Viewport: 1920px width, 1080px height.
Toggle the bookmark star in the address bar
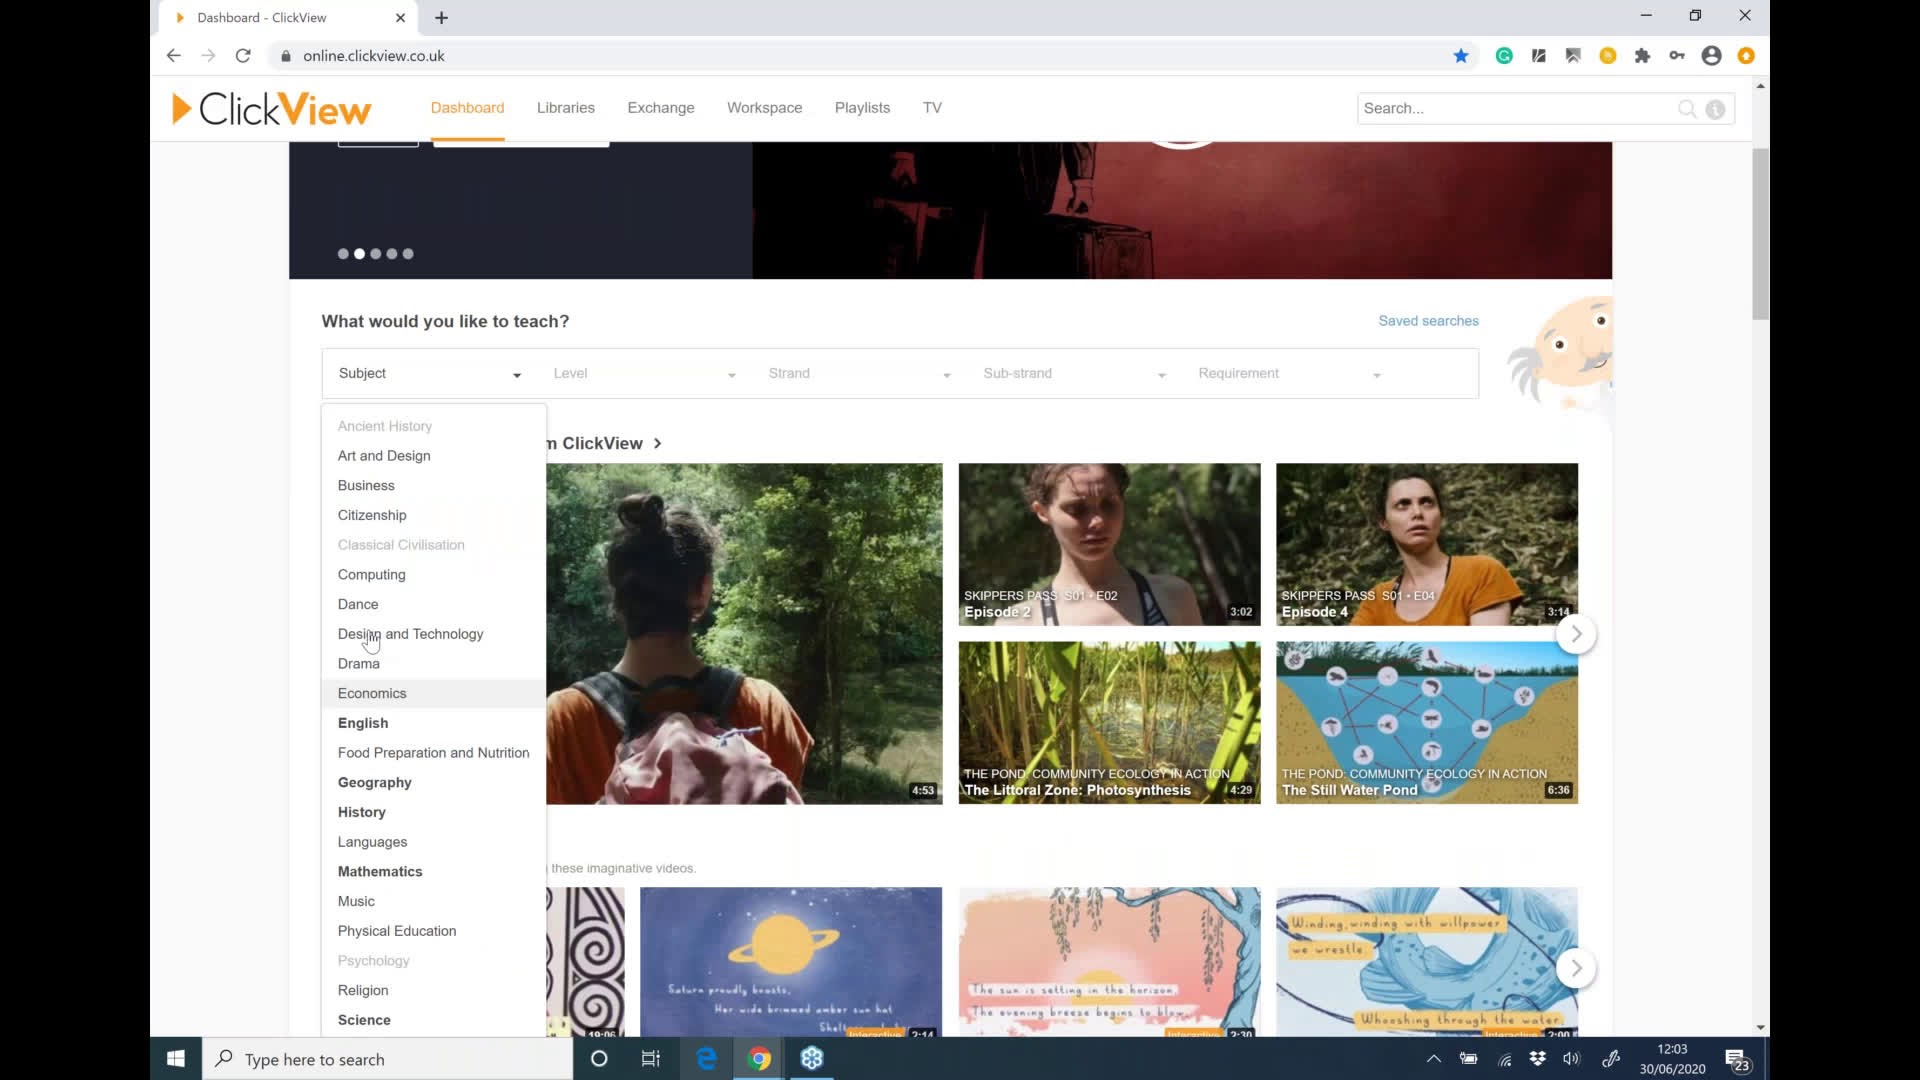(x=1461, y=56)
